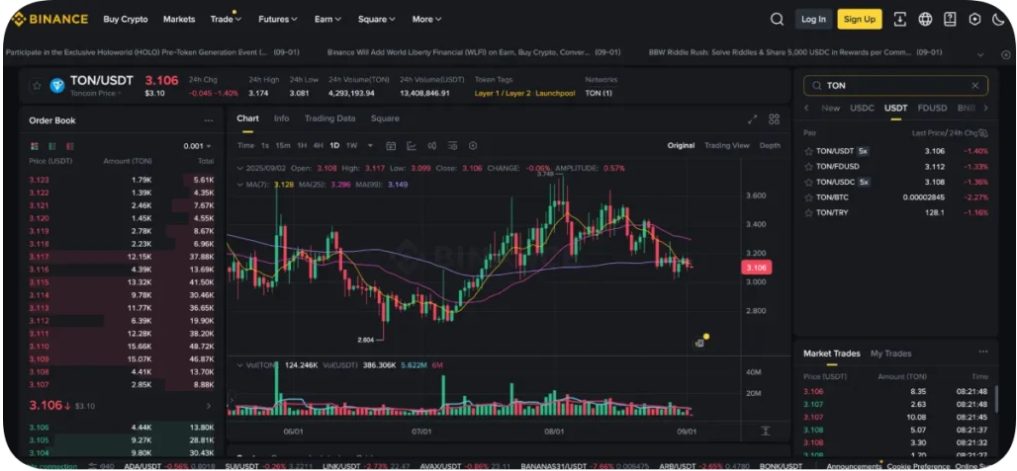Move quote currency tabs right with arrow
This screenshot has height=471, width=1017.
click(986, 108)
